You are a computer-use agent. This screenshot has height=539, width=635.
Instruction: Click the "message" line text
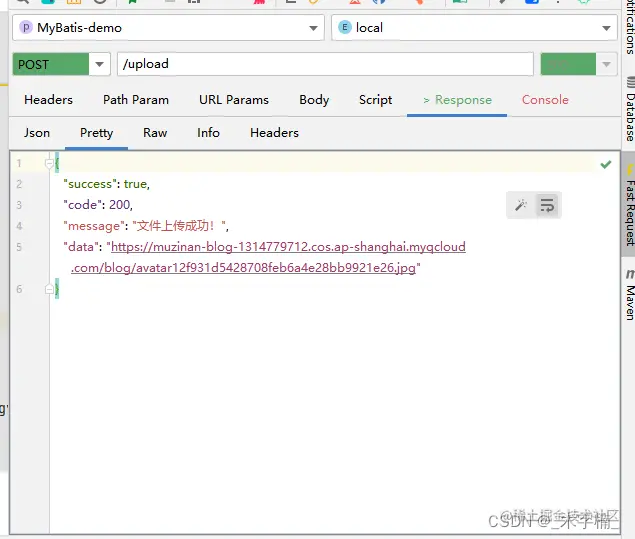146,226
